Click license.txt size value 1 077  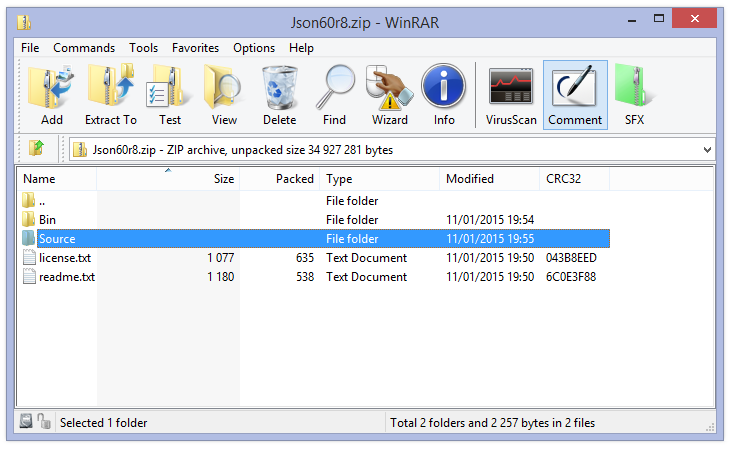pos(220,258)
